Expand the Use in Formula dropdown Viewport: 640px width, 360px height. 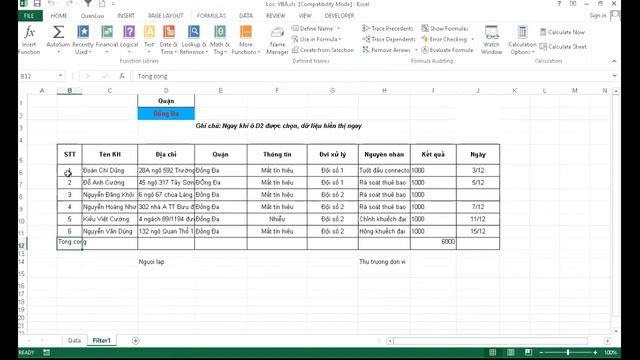tap(340, 39)
